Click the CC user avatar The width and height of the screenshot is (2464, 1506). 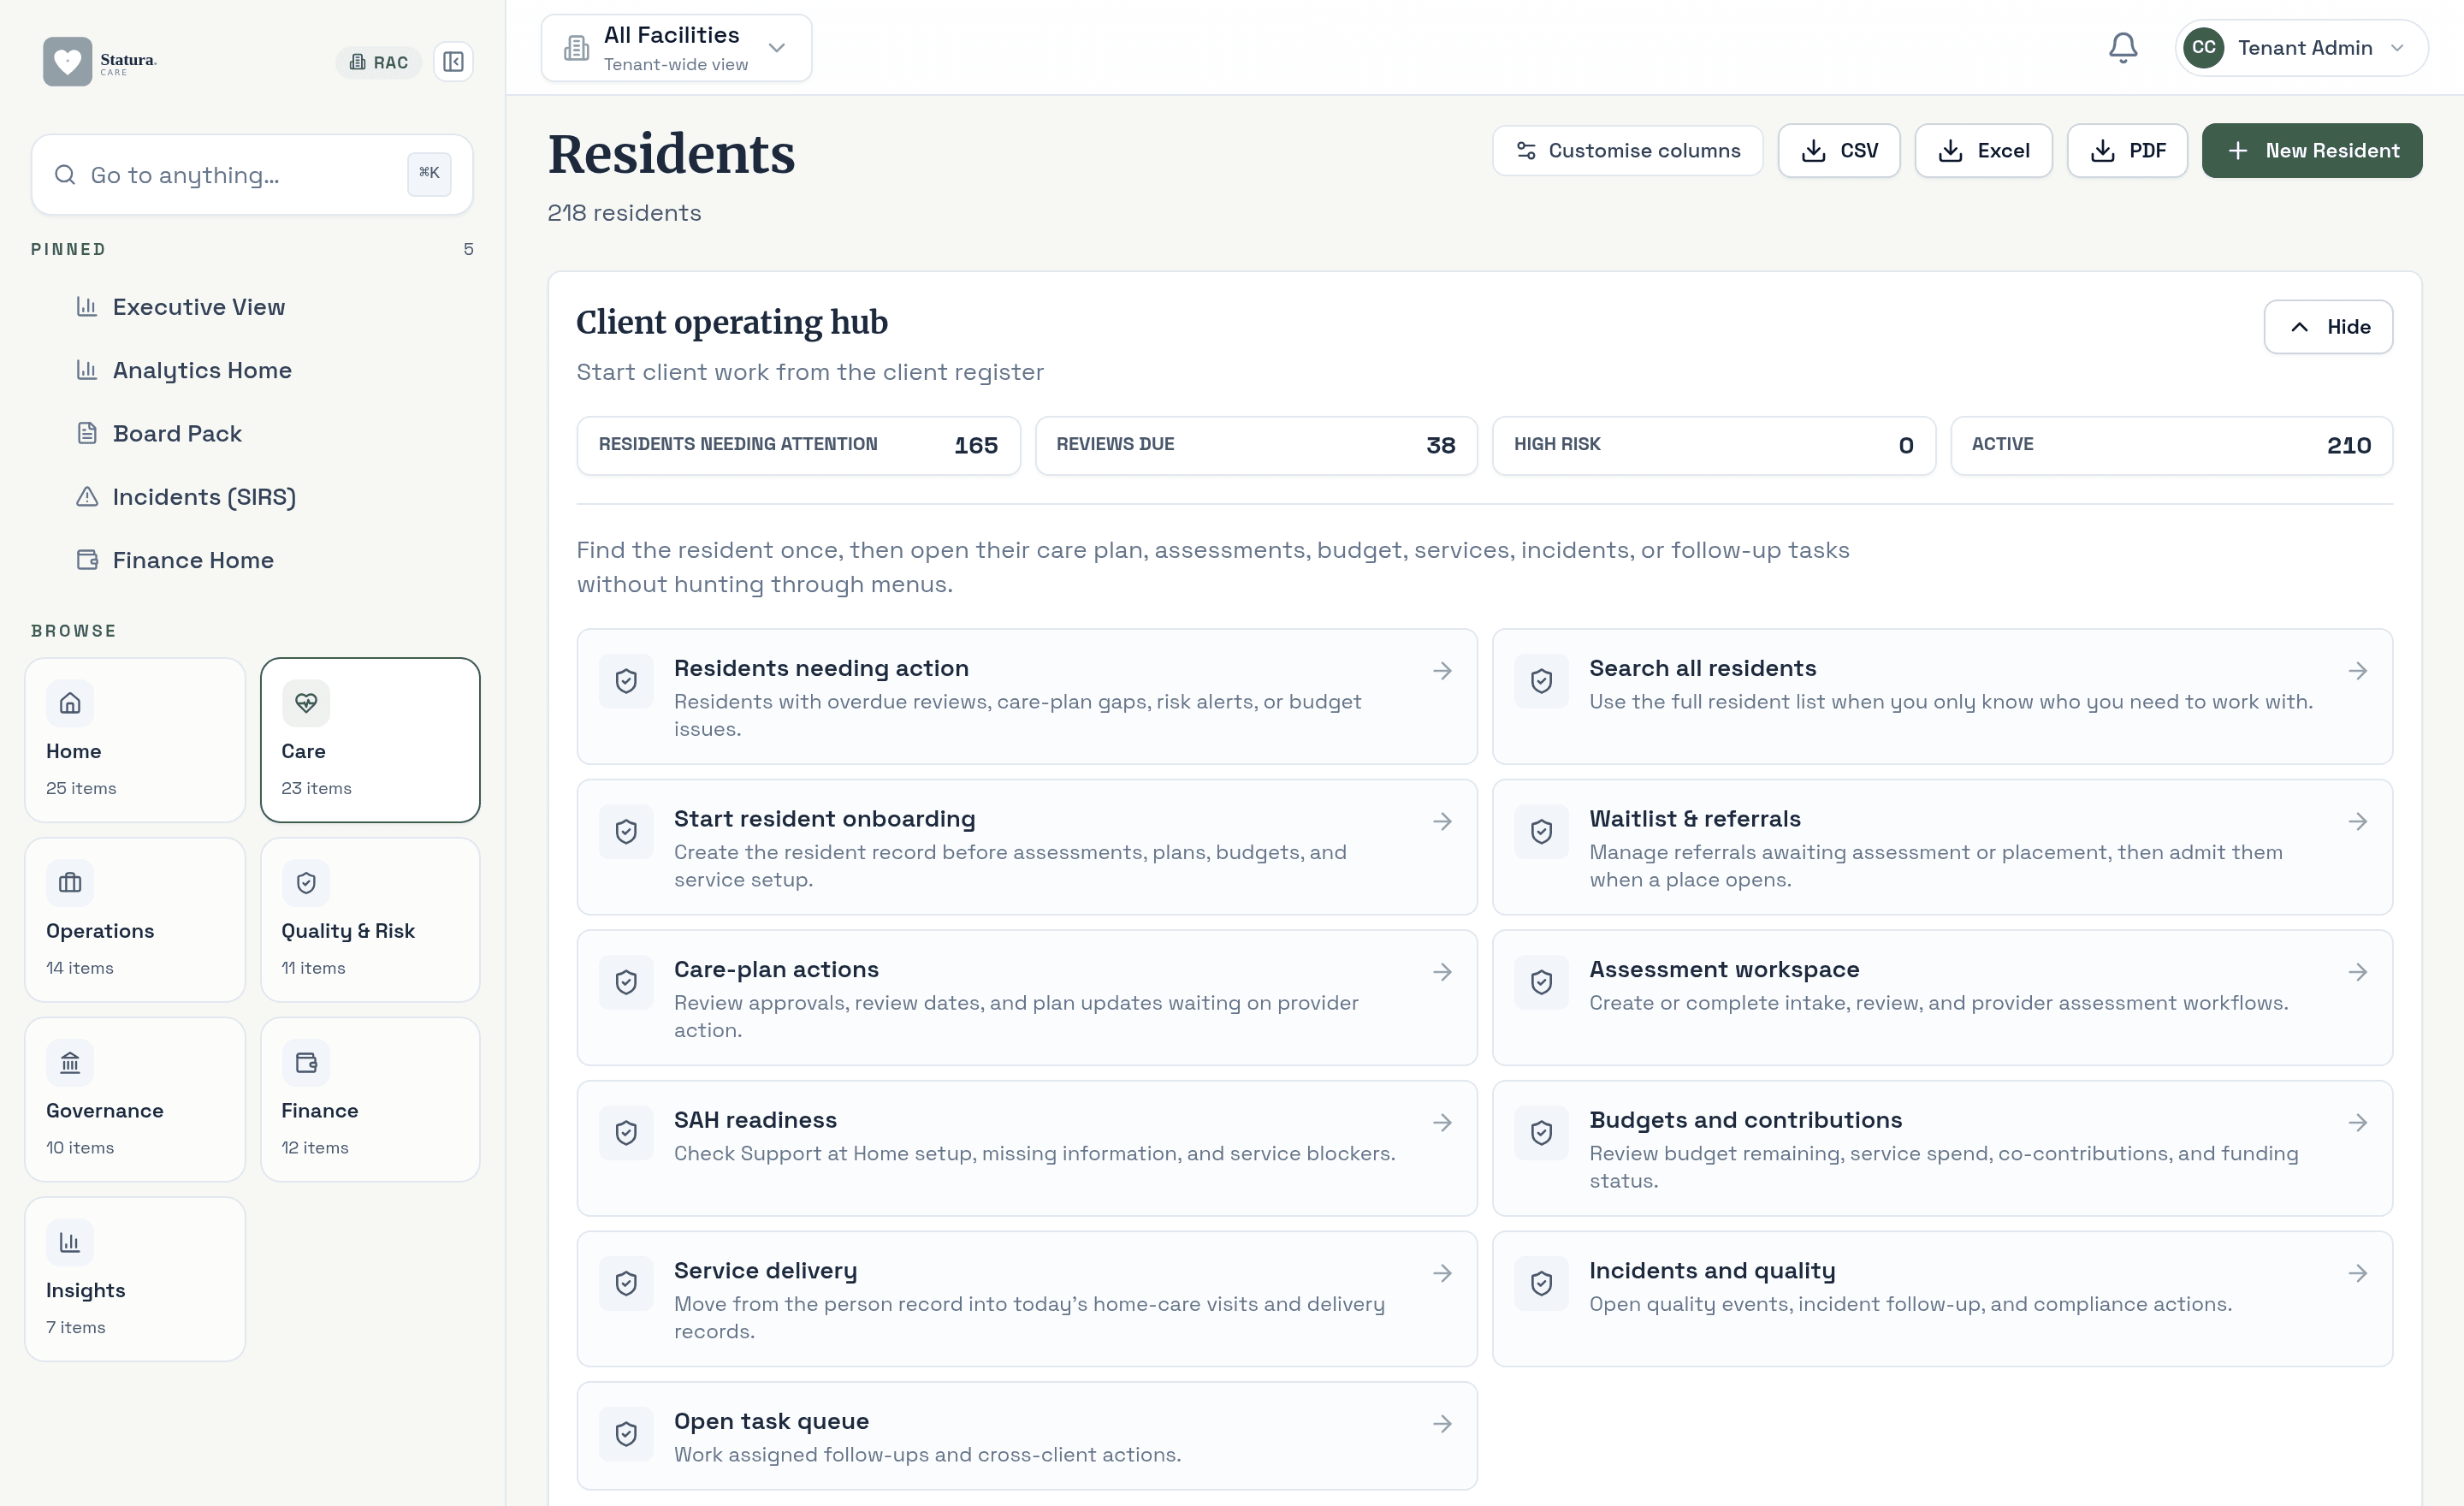tap(2203, 47)
